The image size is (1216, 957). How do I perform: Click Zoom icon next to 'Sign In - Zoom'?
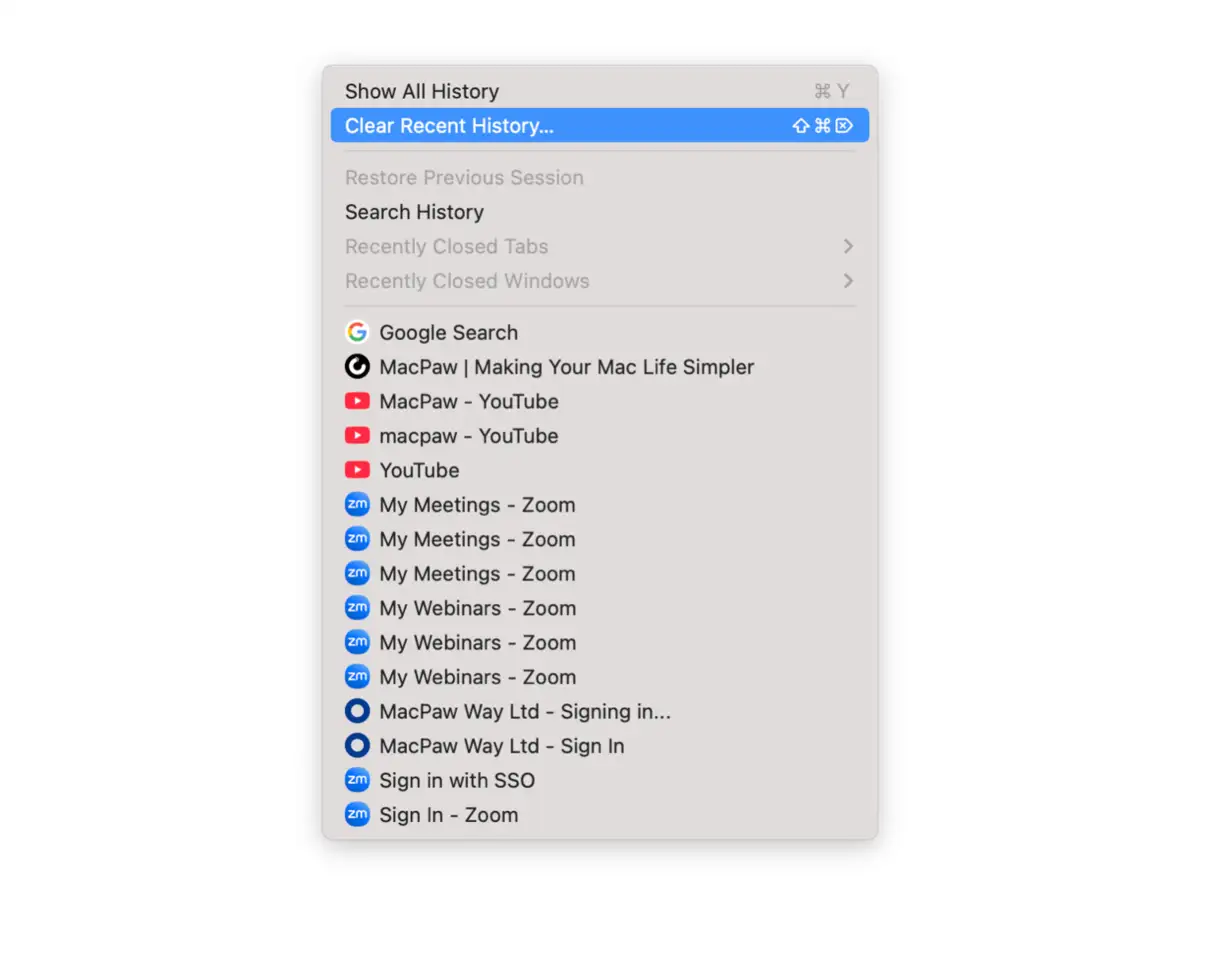(x=357, y=814)
